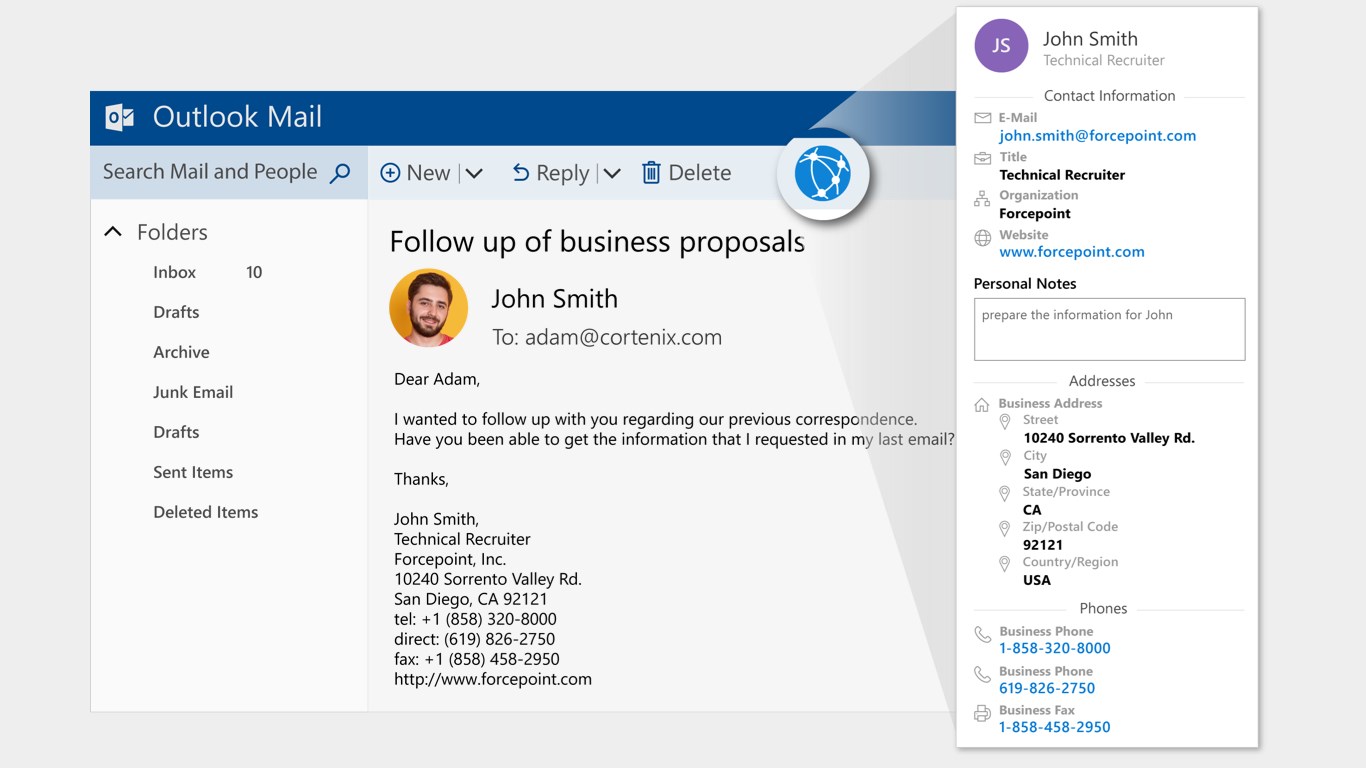Click the Search Mail and People field
Screen dimensions: 1366x768
coord(210,172)
